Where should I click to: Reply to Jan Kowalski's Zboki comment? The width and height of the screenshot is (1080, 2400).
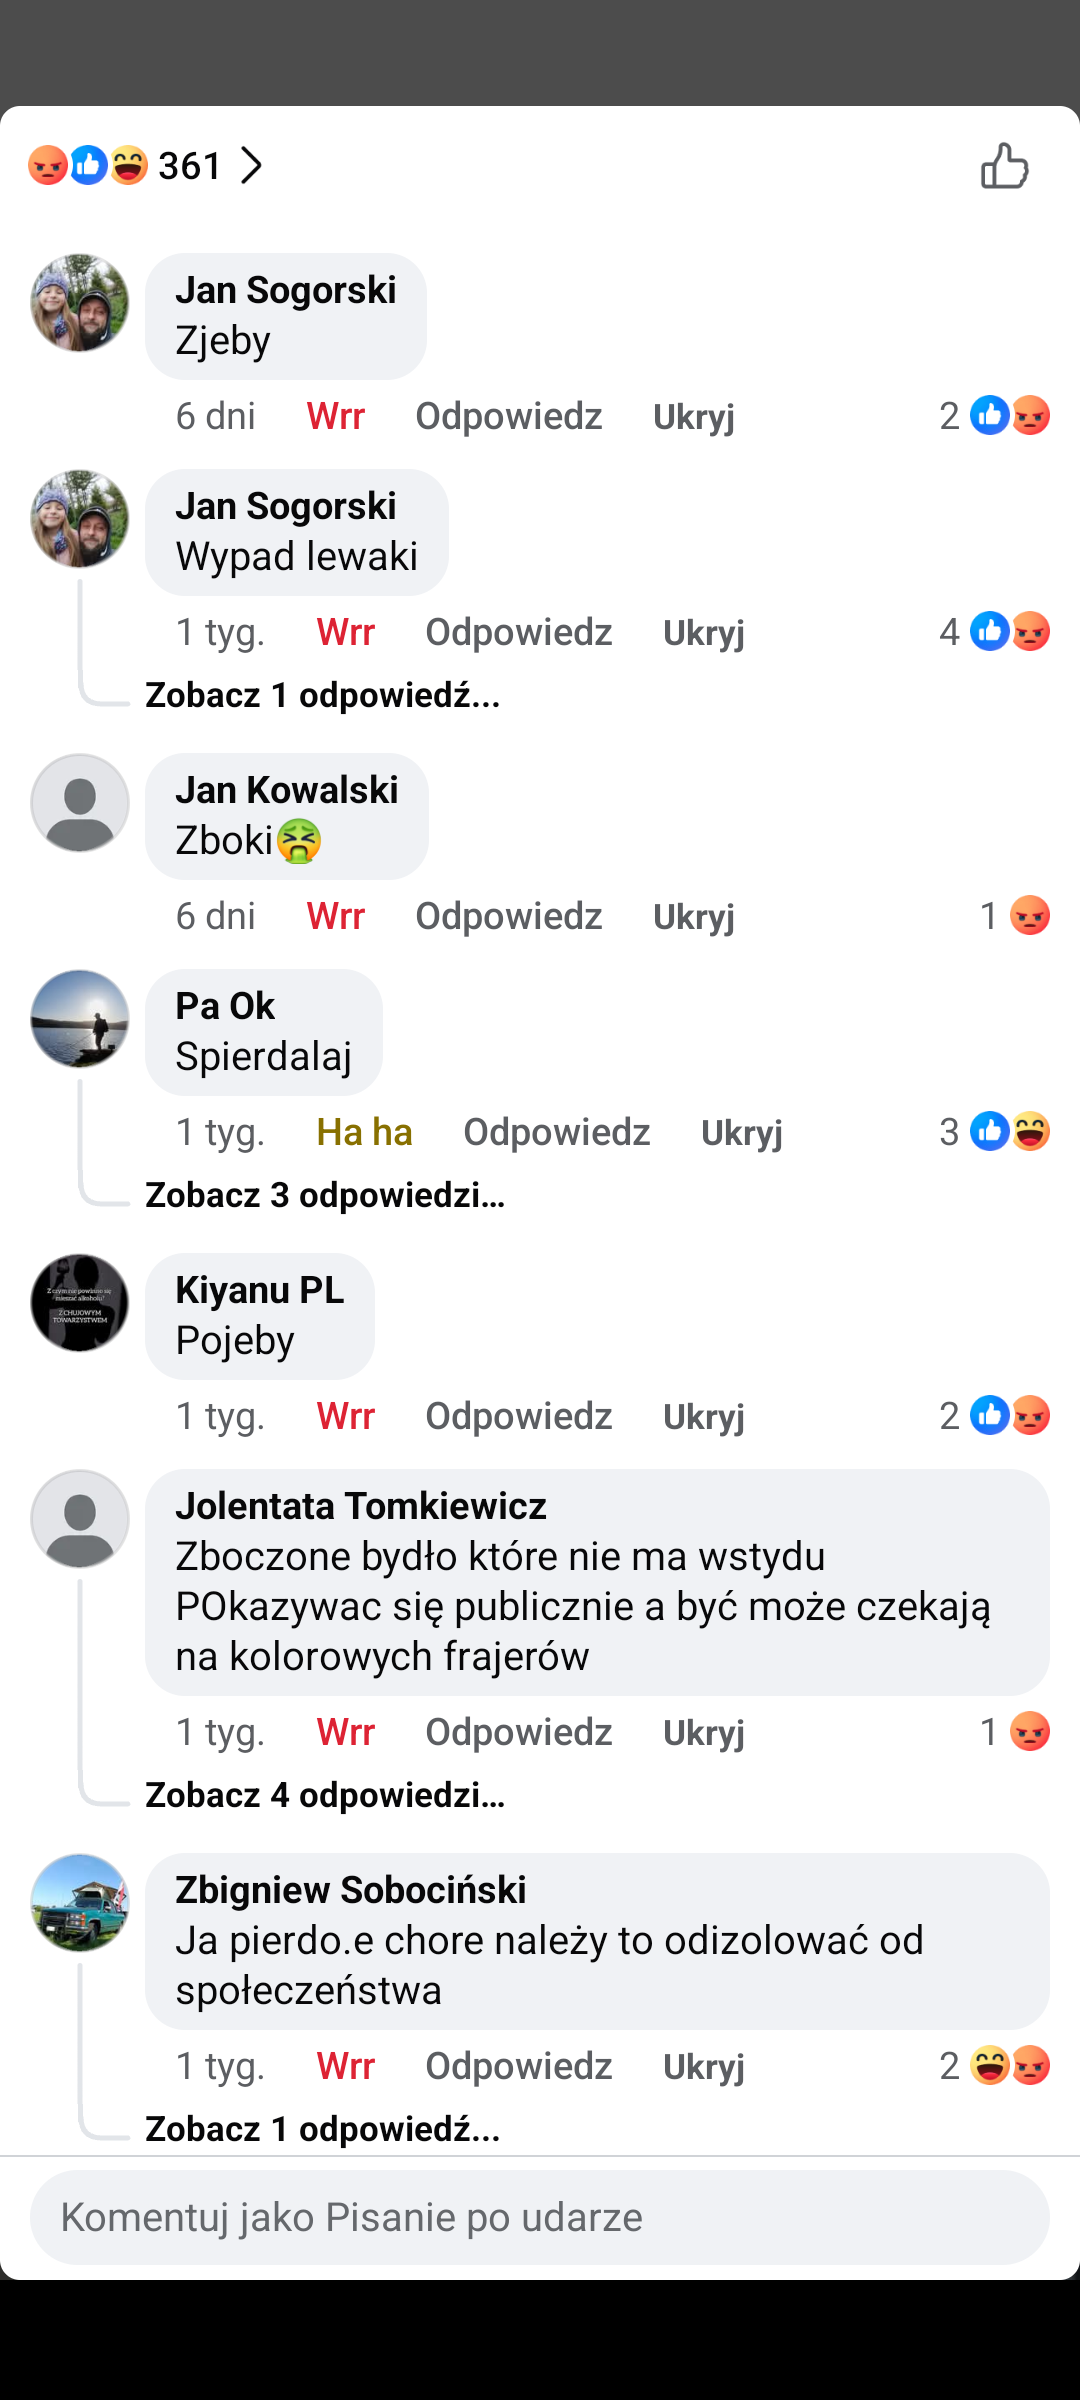tap(508, 916)
